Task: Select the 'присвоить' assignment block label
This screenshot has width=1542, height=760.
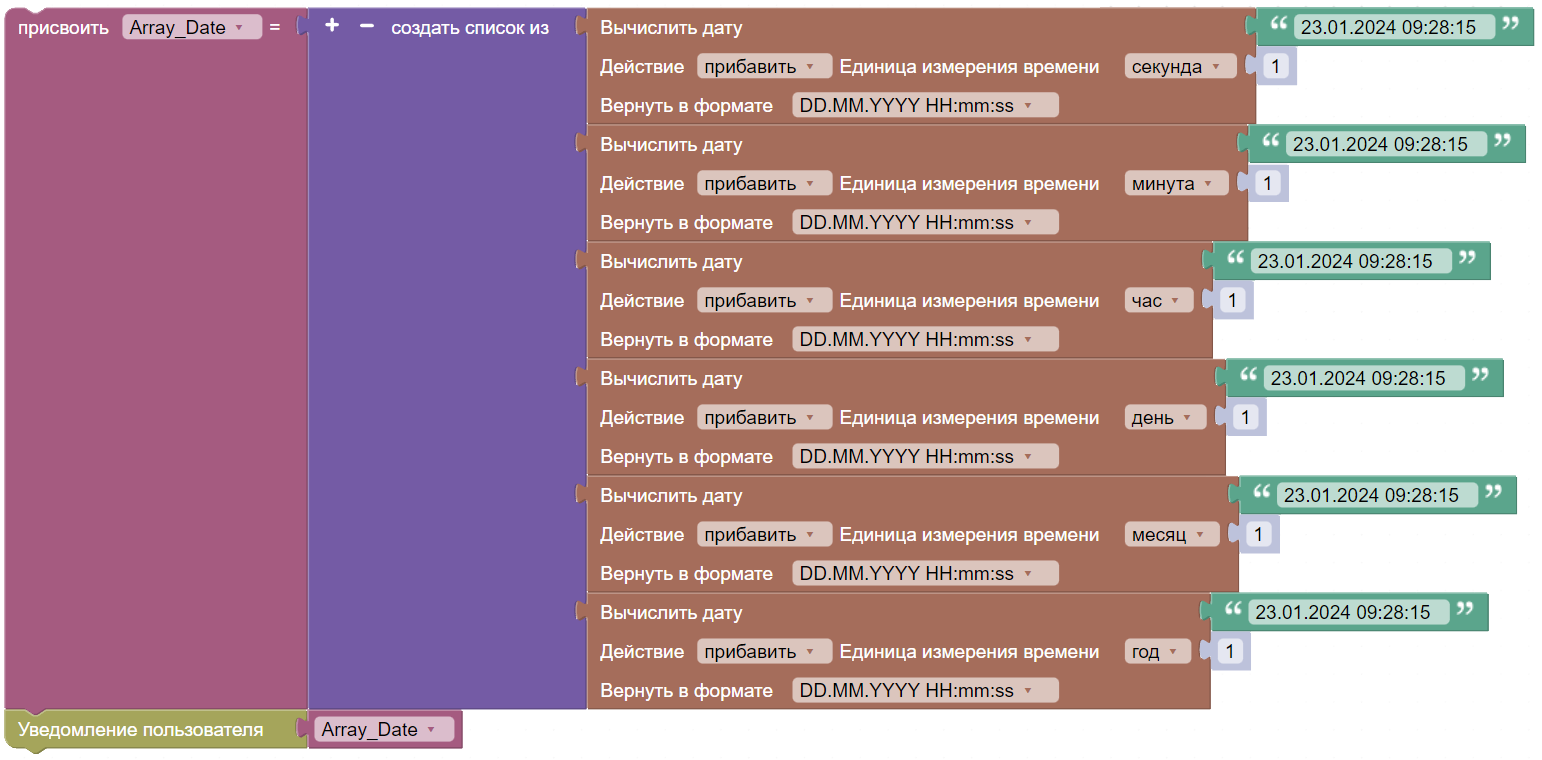Action: click(x=63, y=28)
